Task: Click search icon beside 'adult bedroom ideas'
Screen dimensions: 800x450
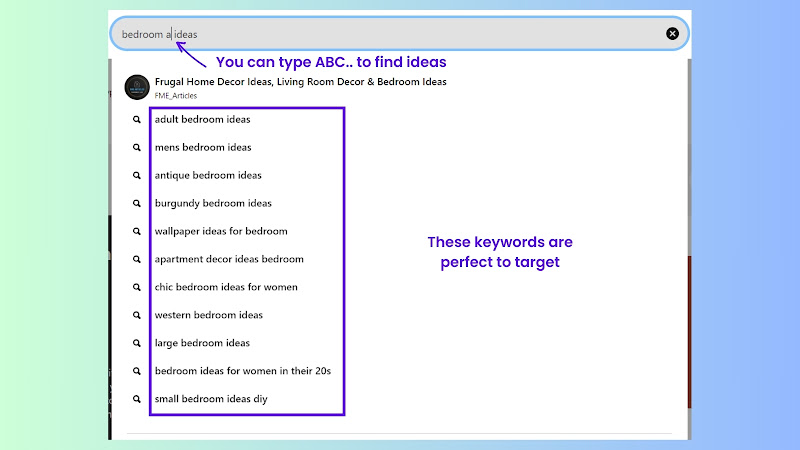Action: tap(137, 119)
